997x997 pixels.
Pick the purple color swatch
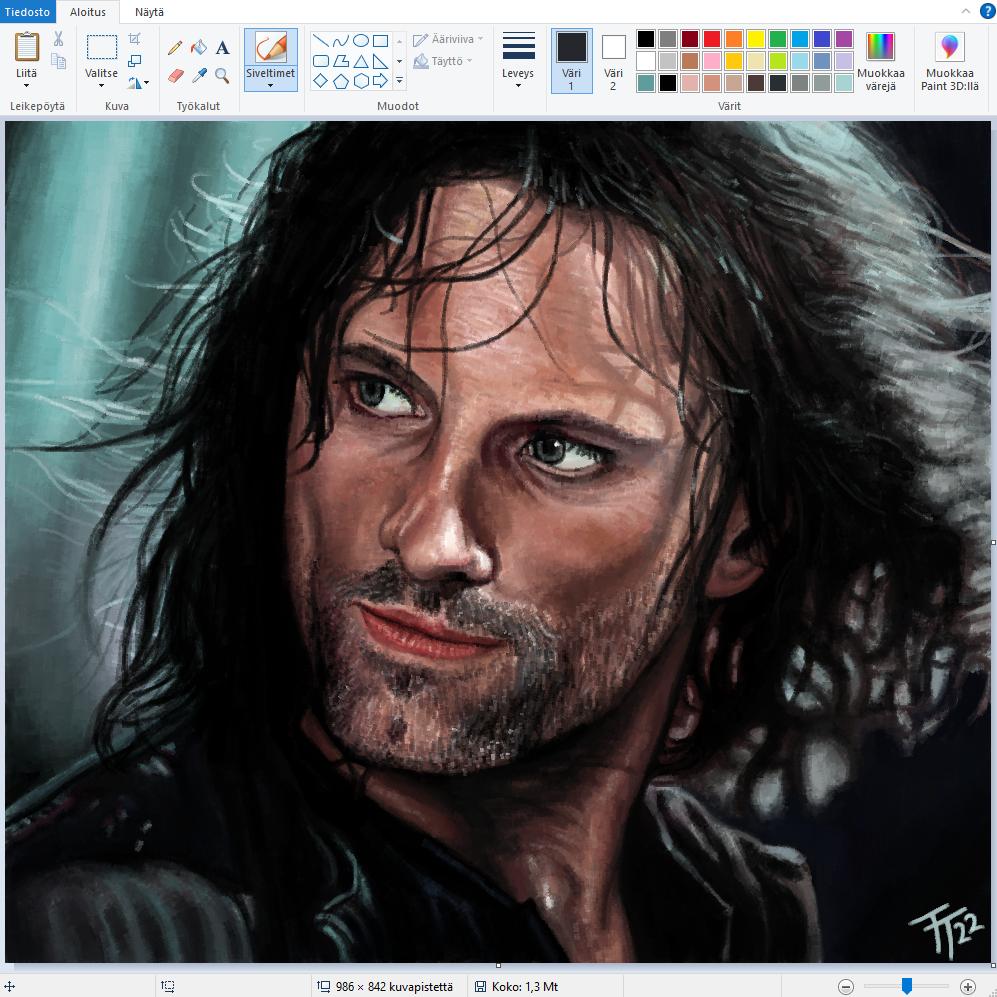click(844, 39)
